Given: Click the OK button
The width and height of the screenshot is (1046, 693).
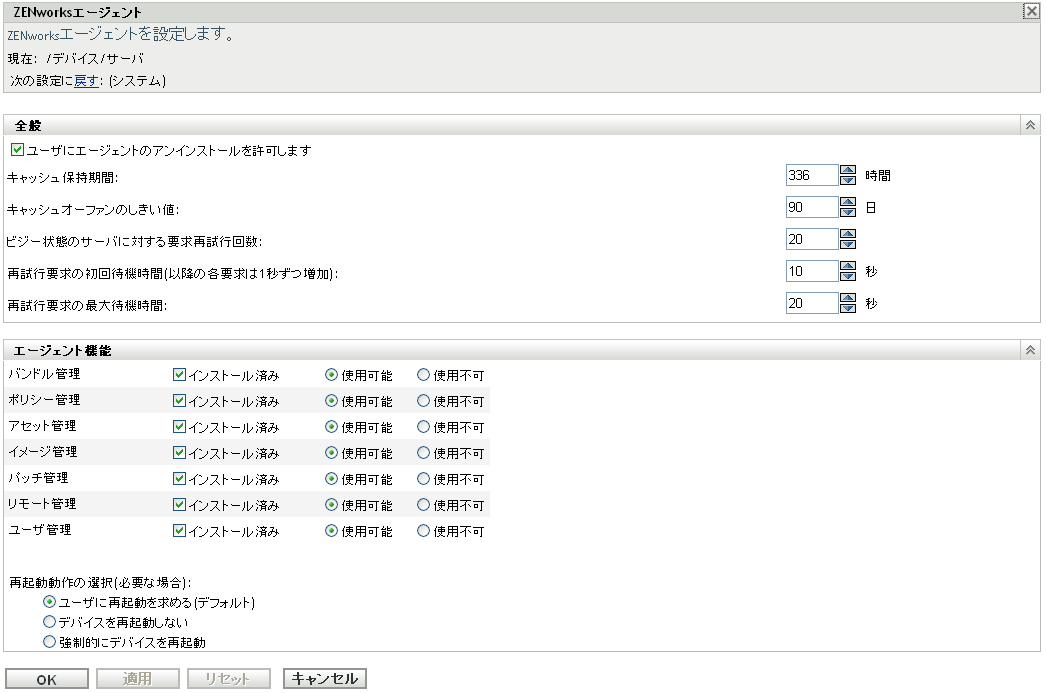Looking at the screenshot, I should click(46, 678).
